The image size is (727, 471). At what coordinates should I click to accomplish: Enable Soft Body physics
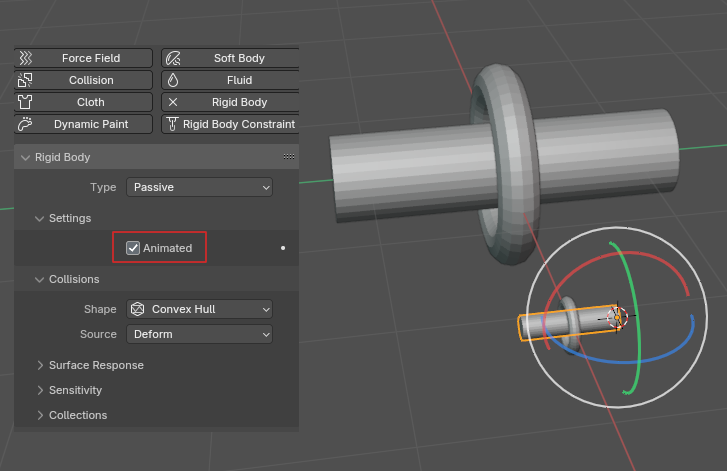click(230, 58)
